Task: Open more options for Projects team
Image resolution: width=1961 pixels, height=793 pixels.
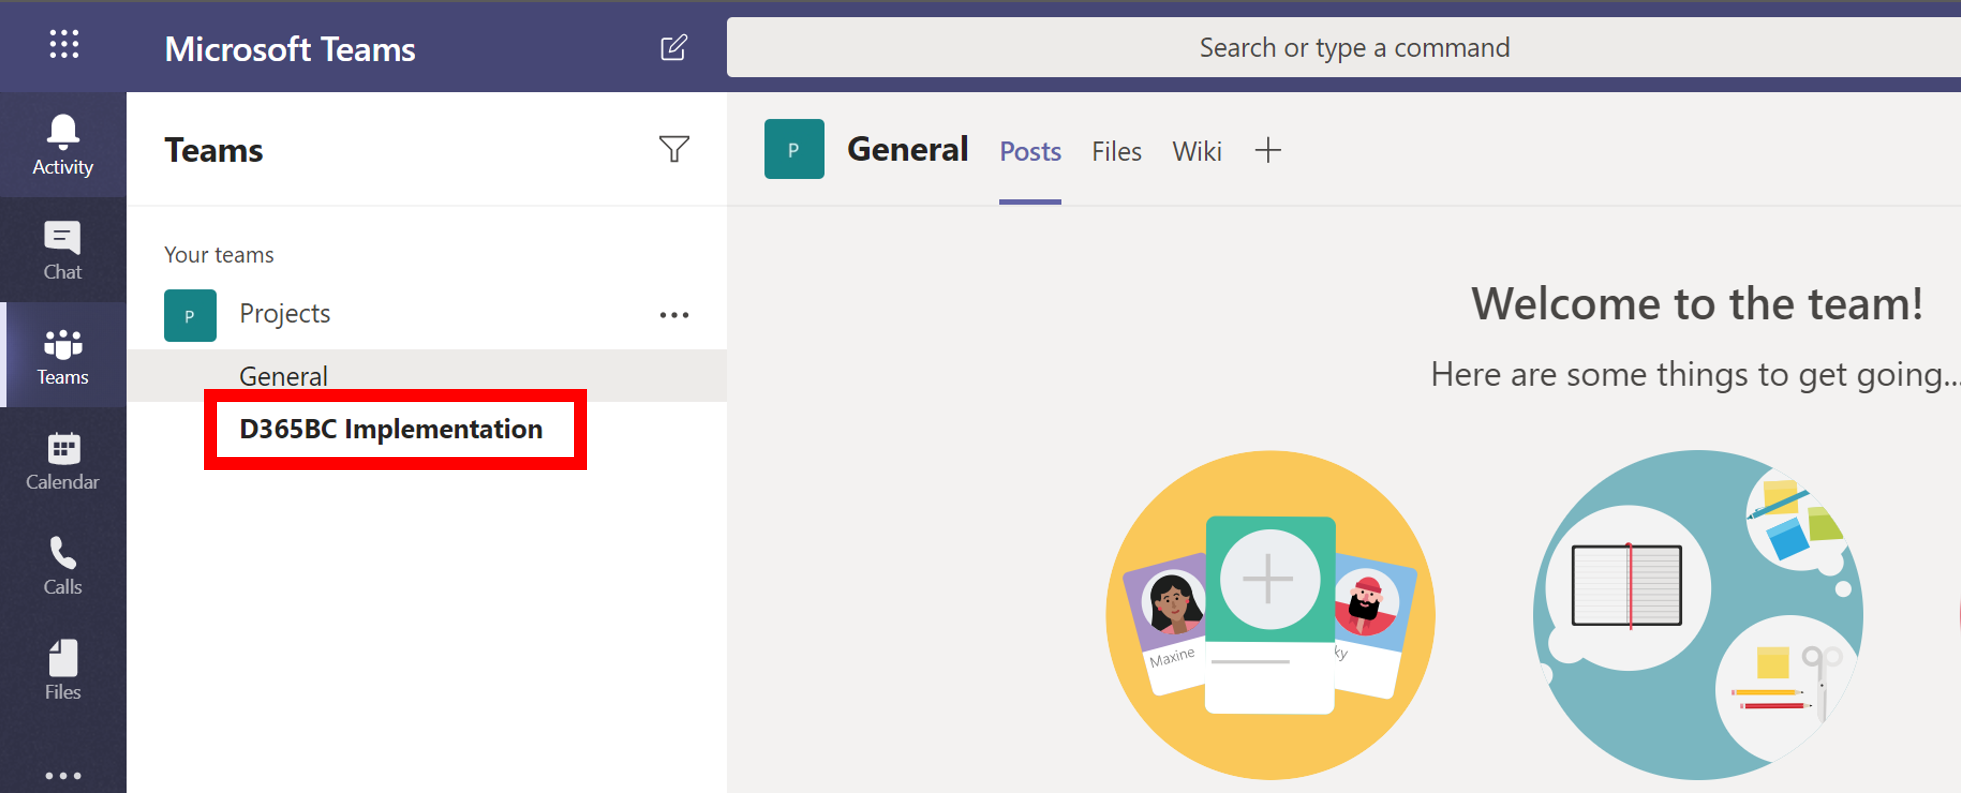Action: pos(674,315)
